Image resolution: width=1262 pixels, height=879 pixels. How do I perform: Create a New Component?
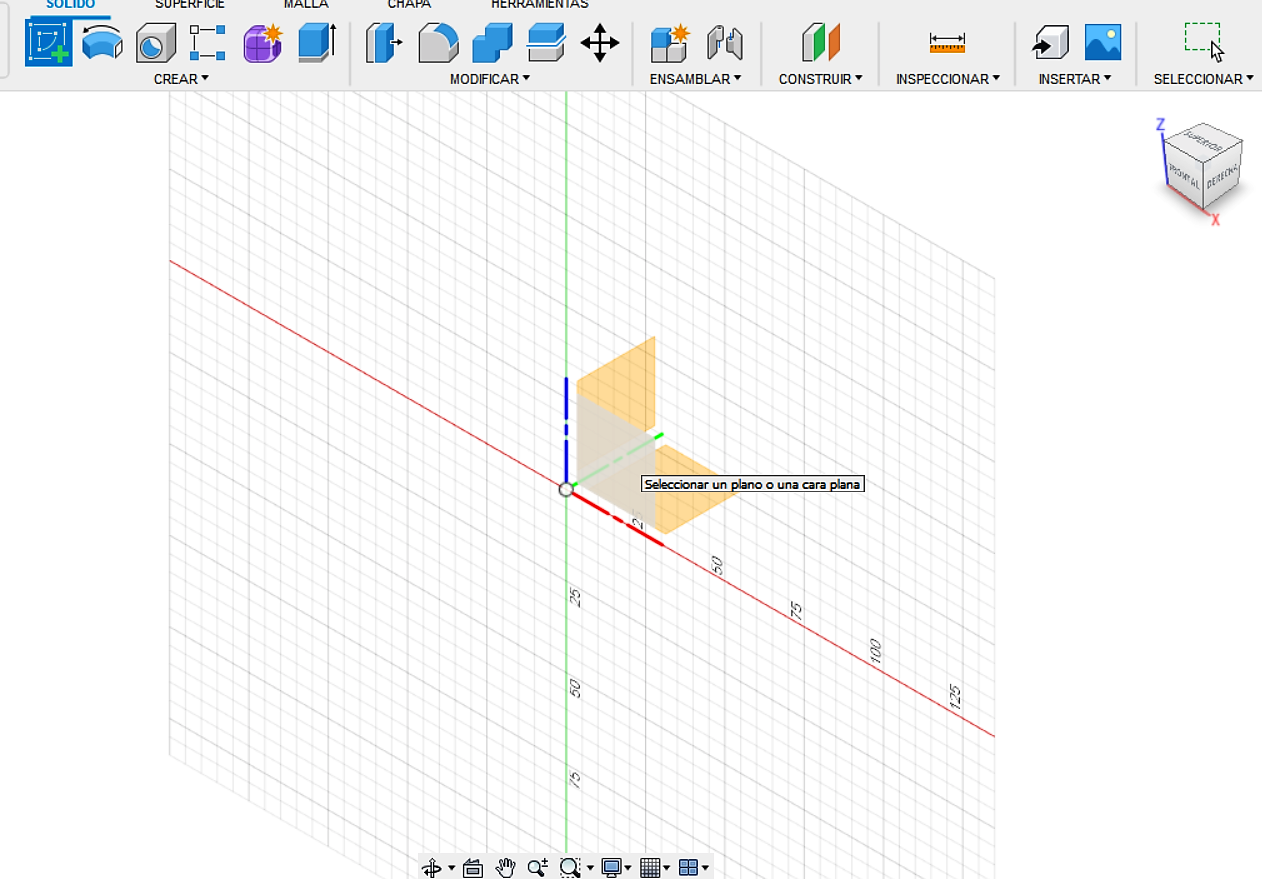[668, 44]
